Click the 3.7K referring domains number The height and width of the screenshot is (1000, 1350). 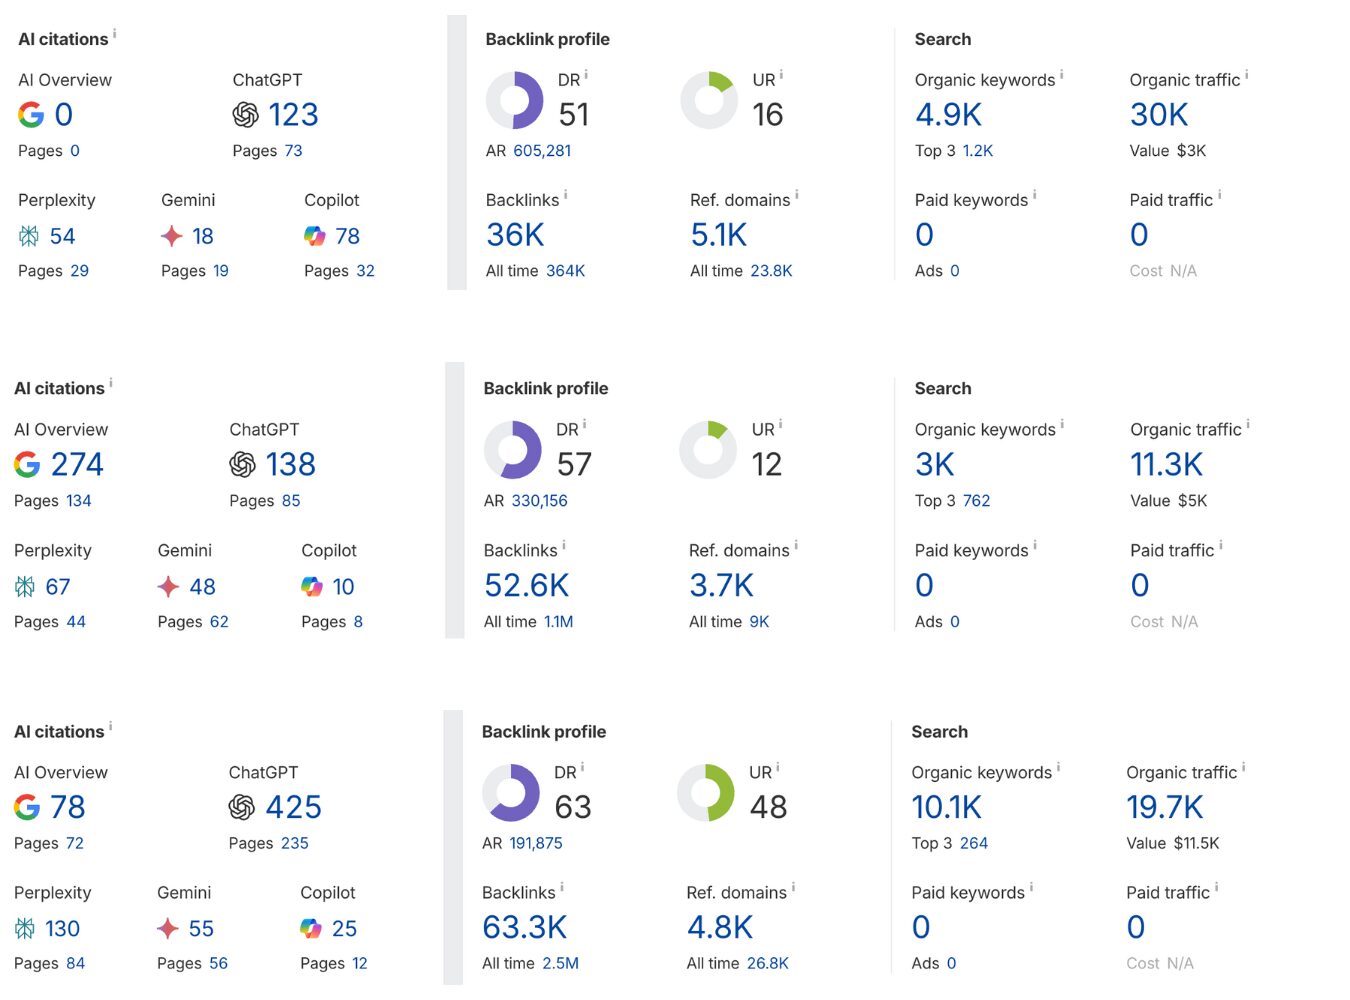(721, 585)
